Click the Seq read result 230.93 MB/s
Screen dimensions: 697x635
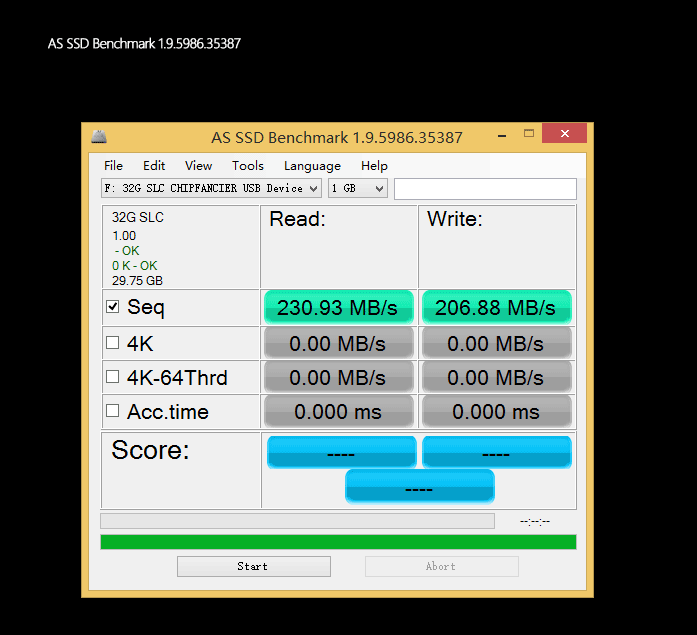(x=337, y=308)
